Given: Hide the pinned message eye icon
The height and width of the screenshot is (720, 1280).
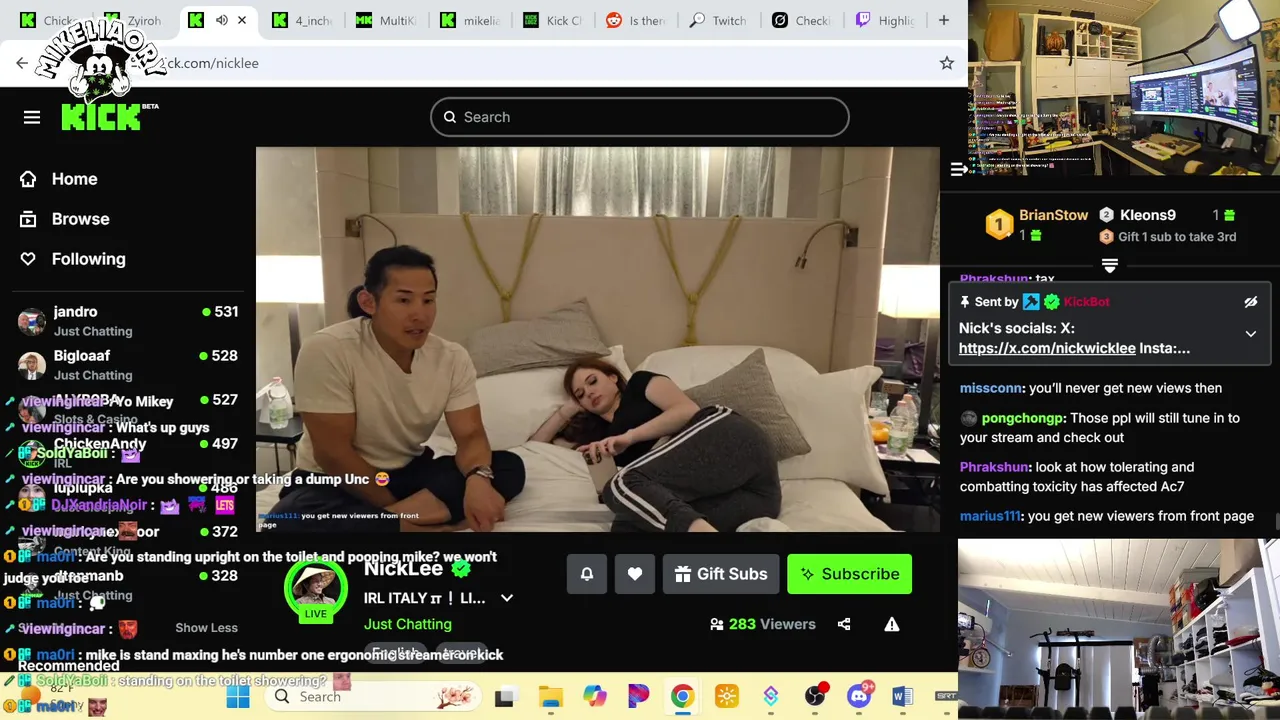Looking at the screenshot, I should (1250, 302).
